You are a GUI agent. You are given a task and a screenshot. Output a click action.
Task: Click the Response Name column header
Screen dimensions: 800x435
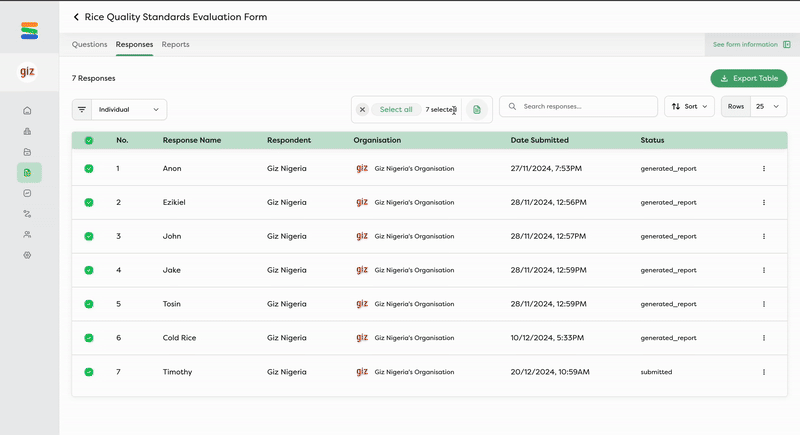point(192,140)
